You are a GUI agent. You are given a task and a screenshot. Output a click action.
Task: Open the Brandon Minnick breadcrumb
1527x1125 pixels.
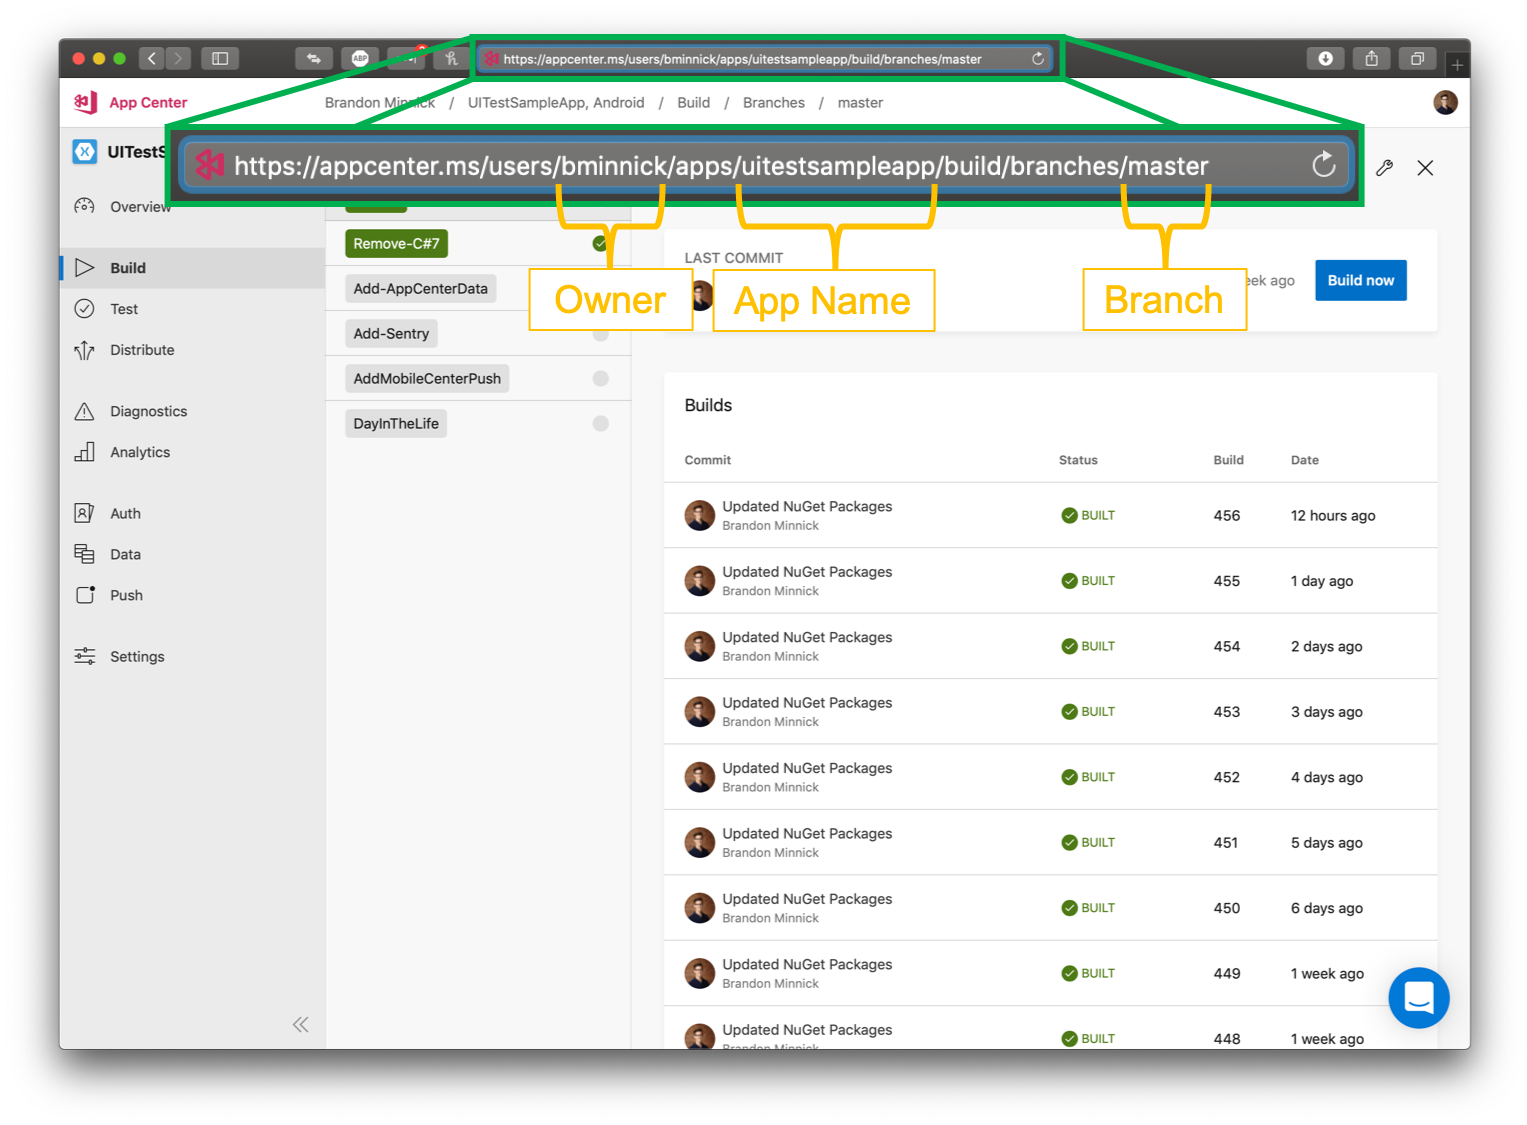(x=380, y=103)
